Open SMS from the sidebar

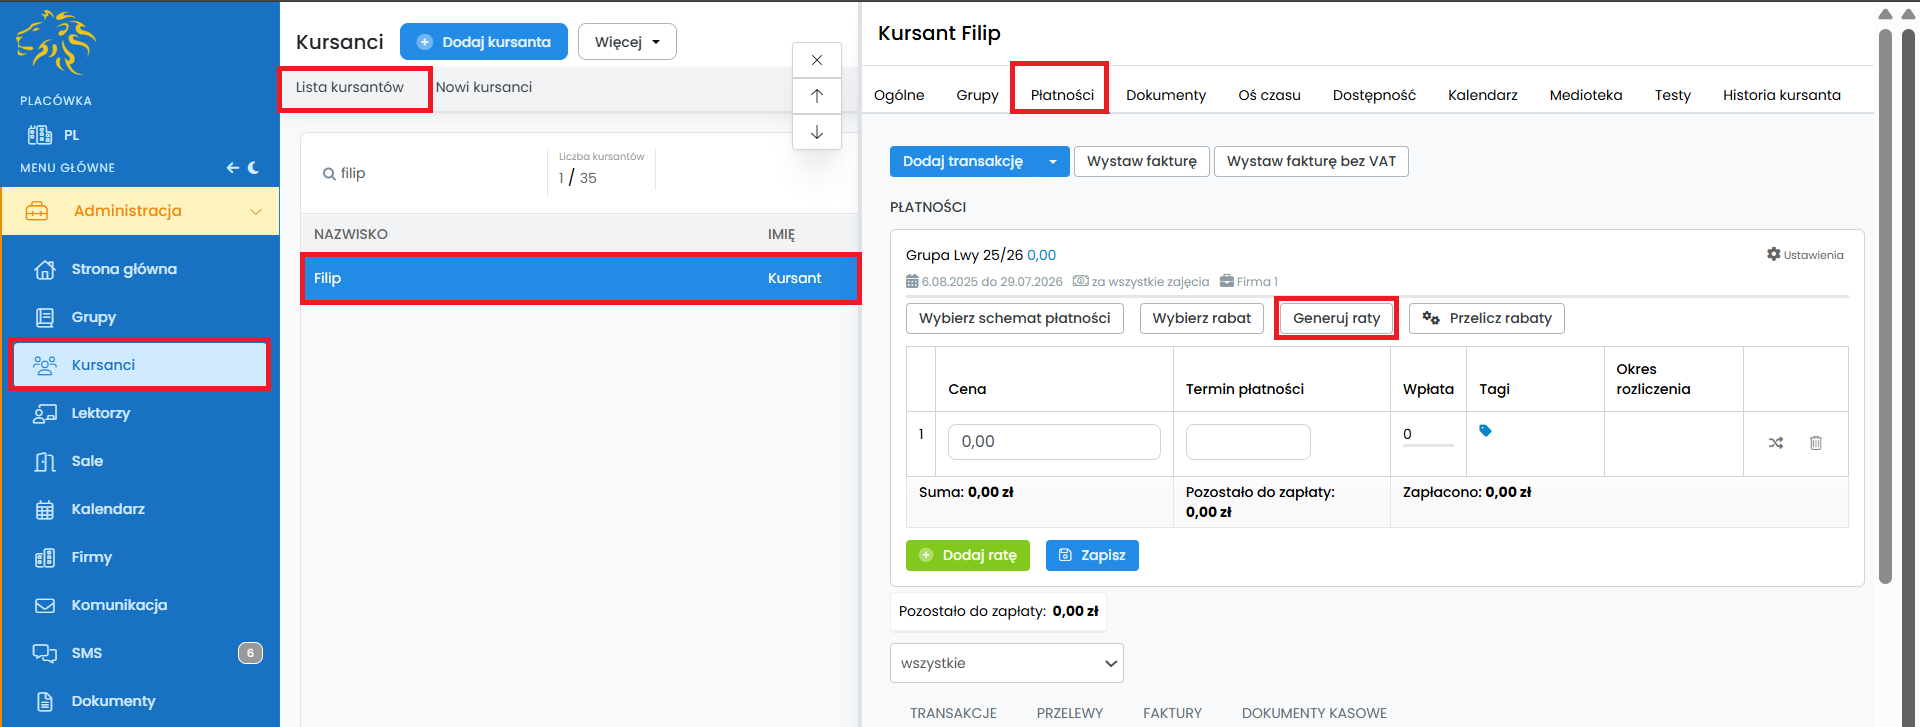coord(87,653)
